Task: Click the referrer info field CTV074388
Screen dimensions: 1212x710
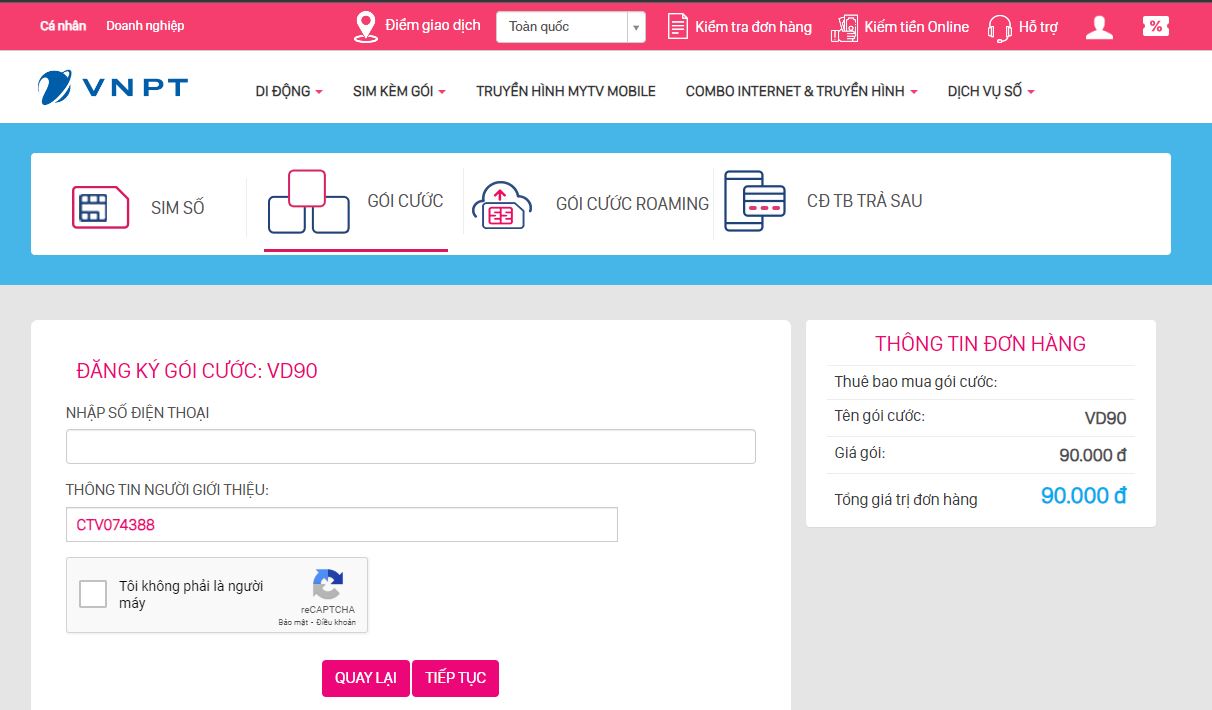Action: click(341, 525)
